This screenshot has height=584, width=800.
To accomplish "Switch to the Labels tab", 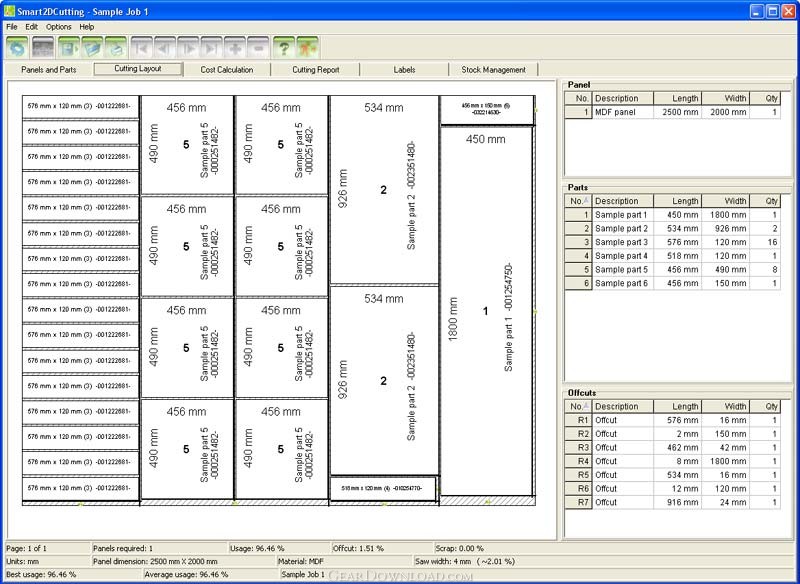I will coord(404,69).
